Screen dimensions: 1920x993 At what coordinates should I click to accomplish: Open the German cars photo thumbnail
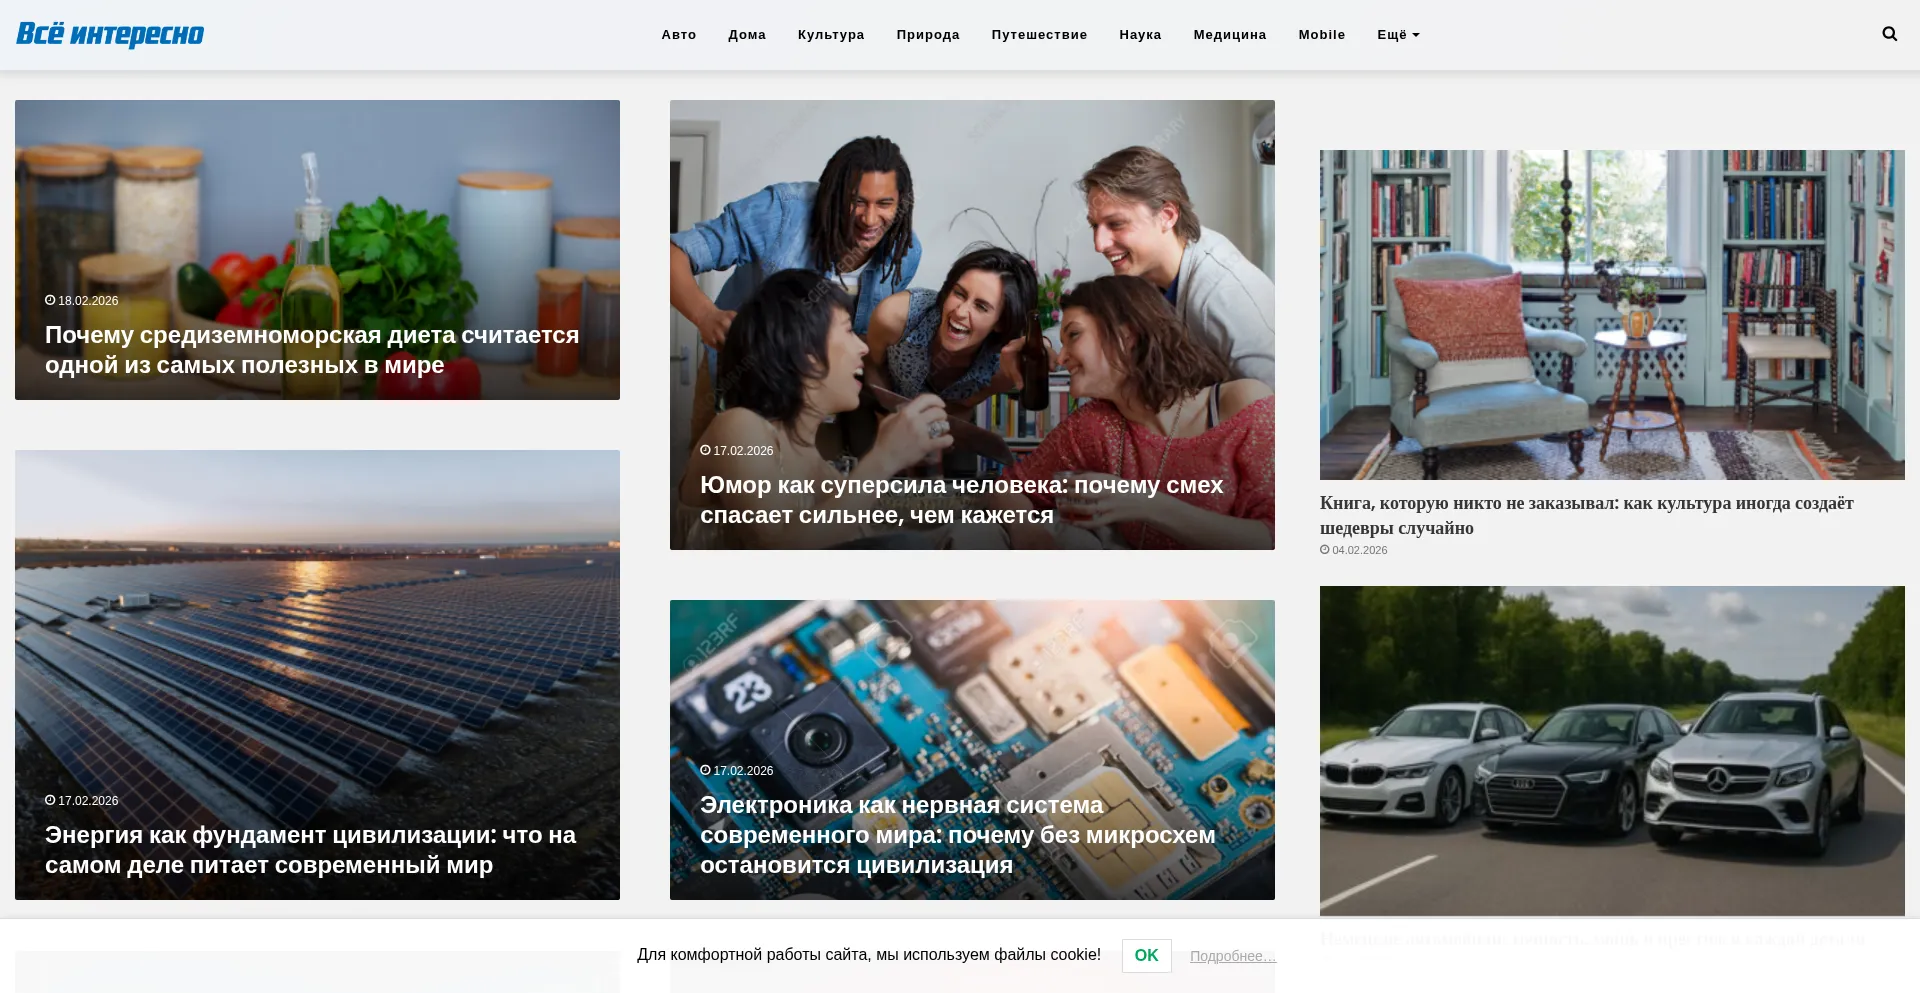(x=1612, y=751)
